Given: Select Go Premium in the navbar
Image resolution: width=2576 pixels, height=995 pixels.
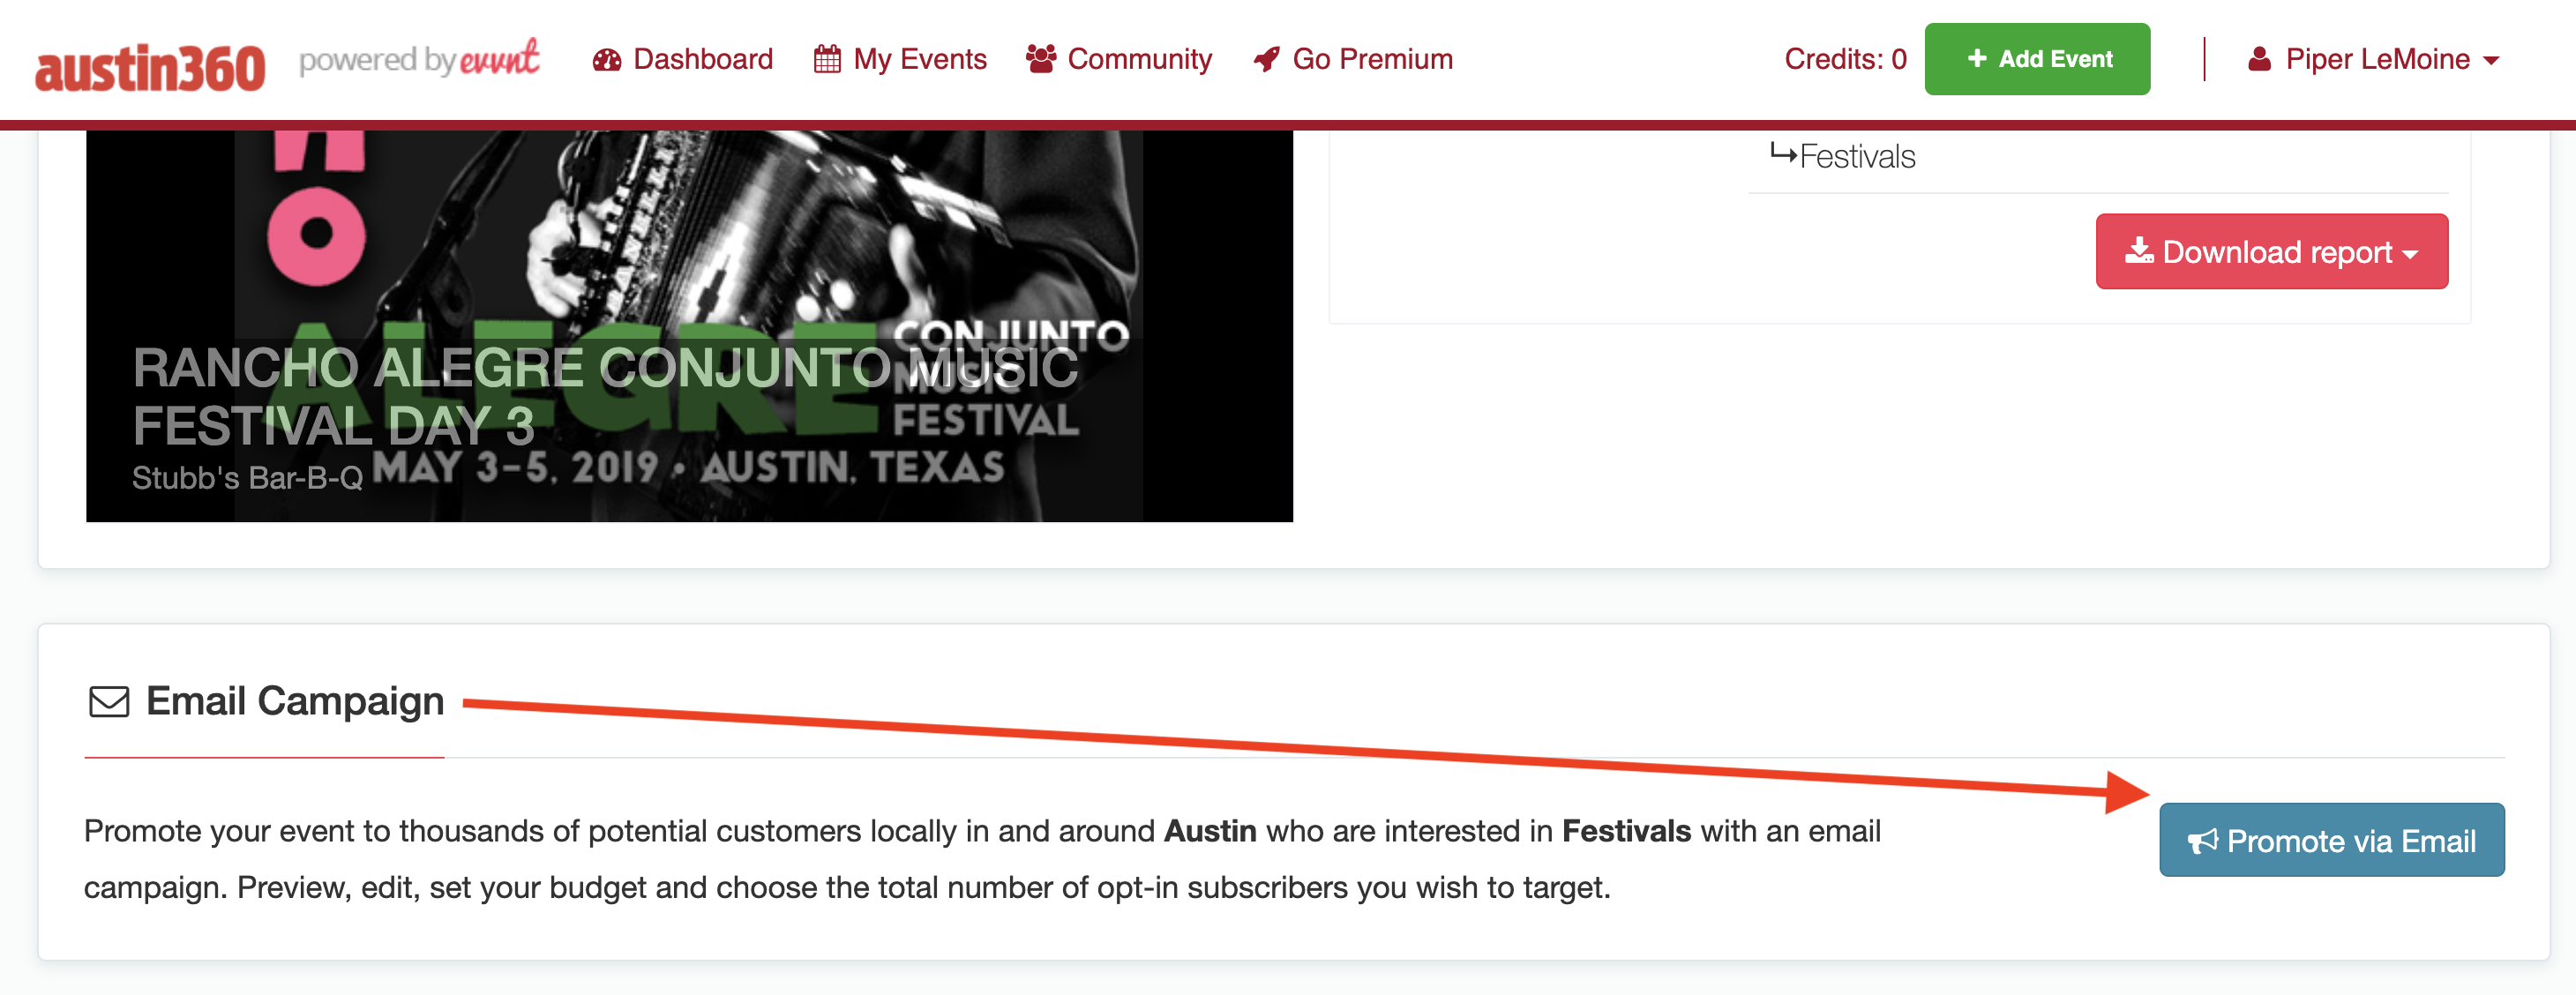Looking at the screenshot, I should point(1353,59).
